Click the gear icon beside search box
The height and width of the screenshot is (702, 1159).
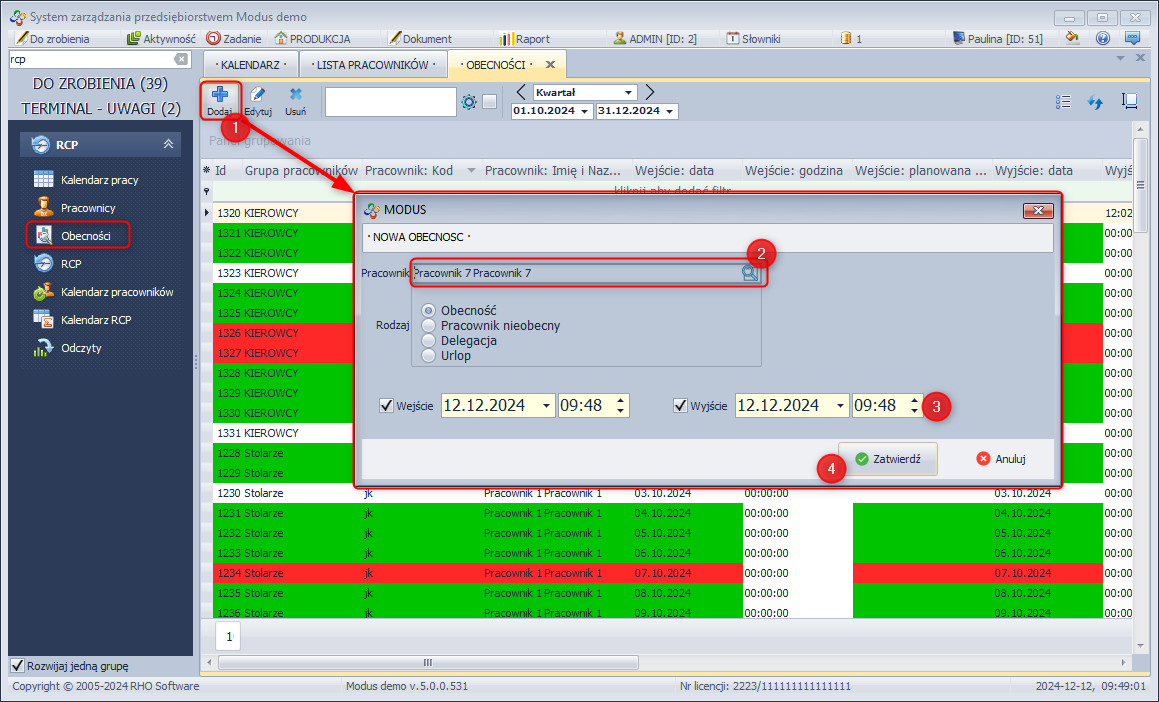click(x=469, y=102)
